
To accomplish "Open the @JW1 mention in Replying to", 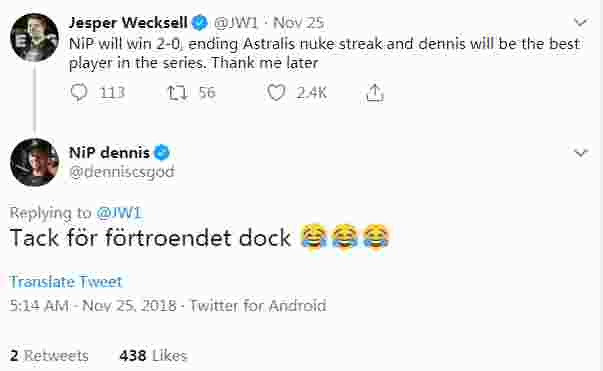I will [x=119, y=213].
